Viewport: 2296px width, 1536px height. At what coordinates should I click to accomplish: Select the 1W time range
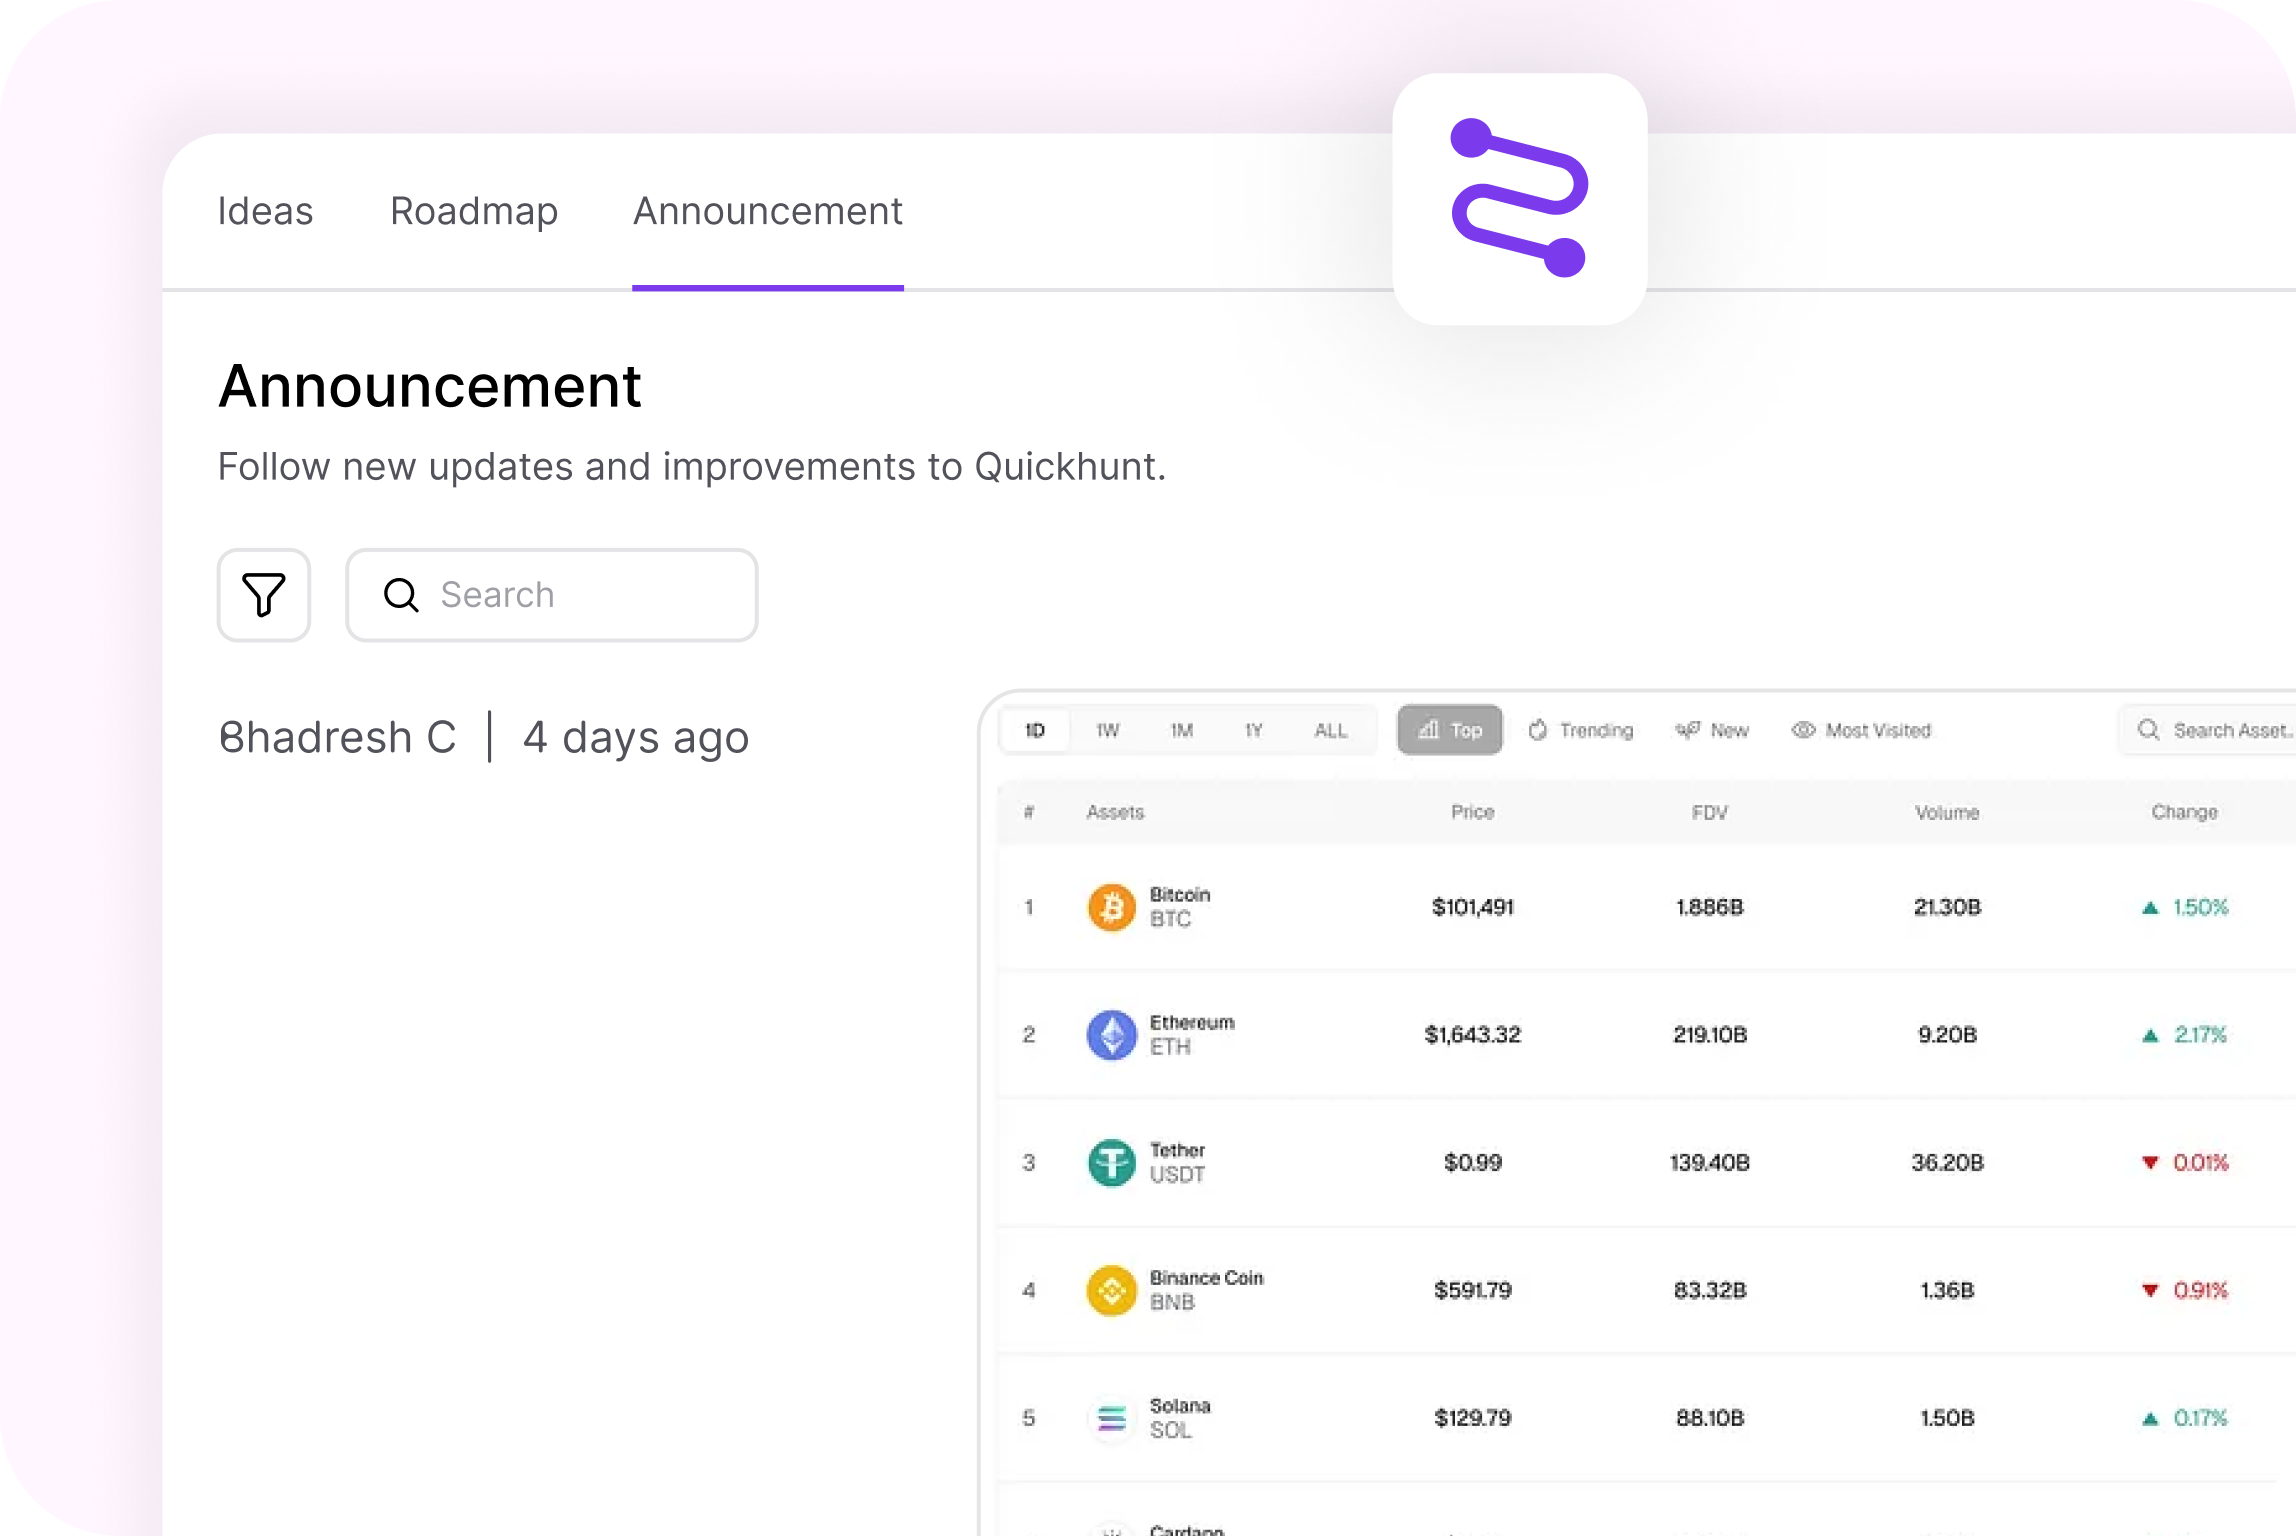pyautogui.click(x=1107, y=730)
